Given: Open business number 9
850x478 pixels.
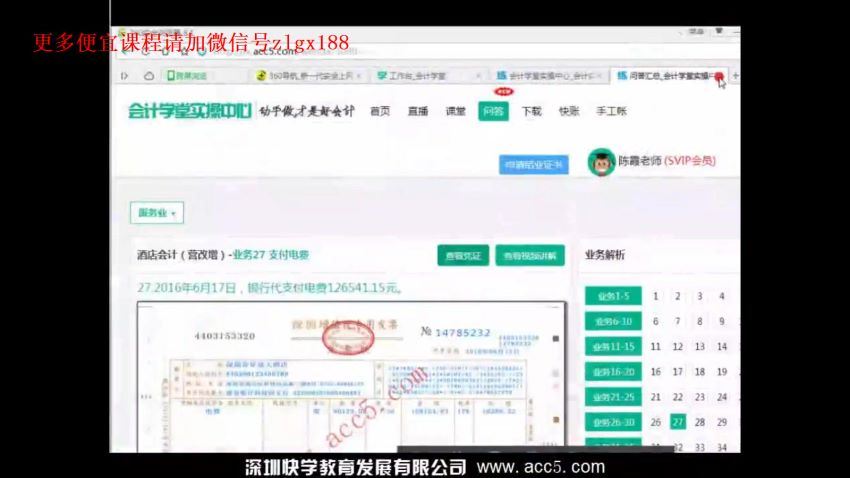Looking at the screenshot, I should pos(722,321).
